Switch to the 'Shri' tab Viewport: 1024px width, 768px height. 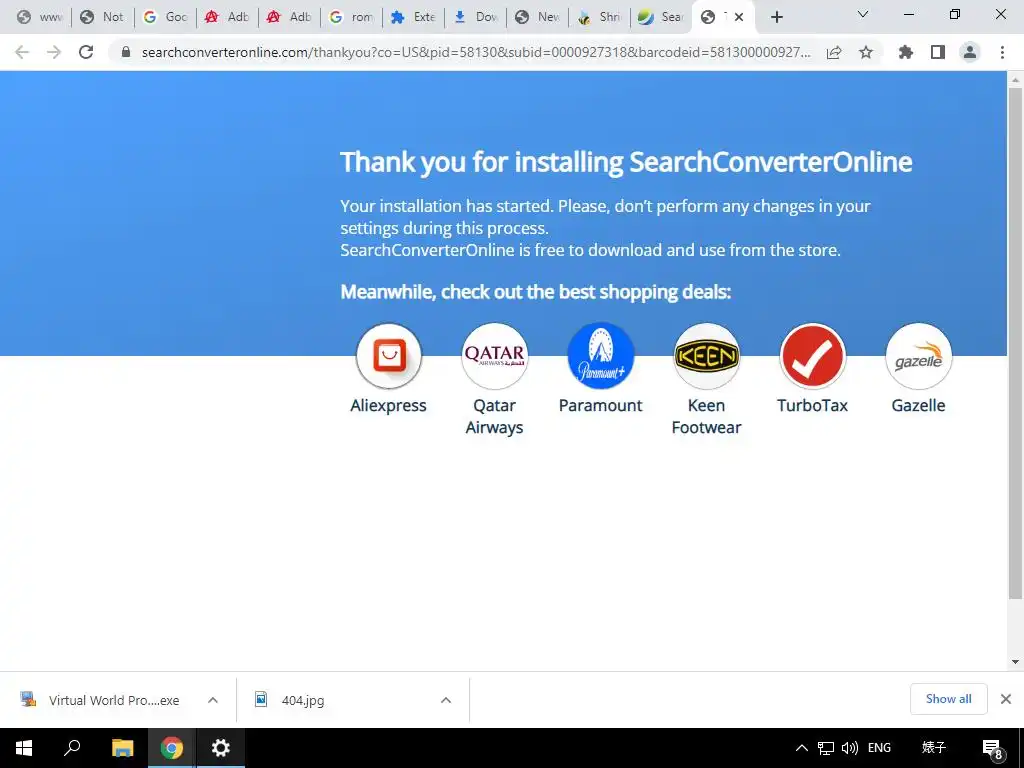click(x=600, y=17)
